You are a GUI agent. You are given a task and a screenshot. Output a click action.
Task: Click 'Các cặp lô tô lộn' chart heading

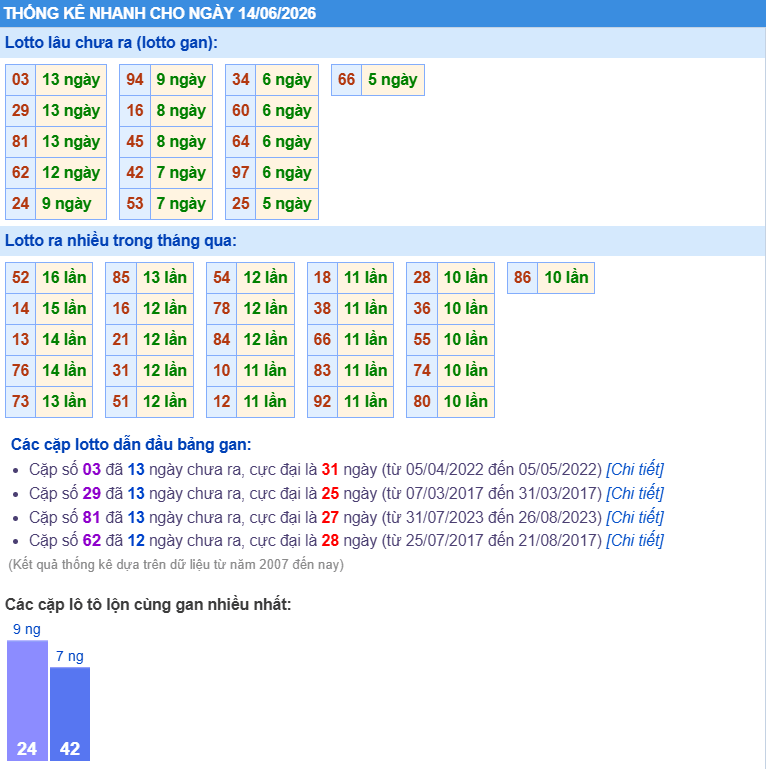point(148,604)
